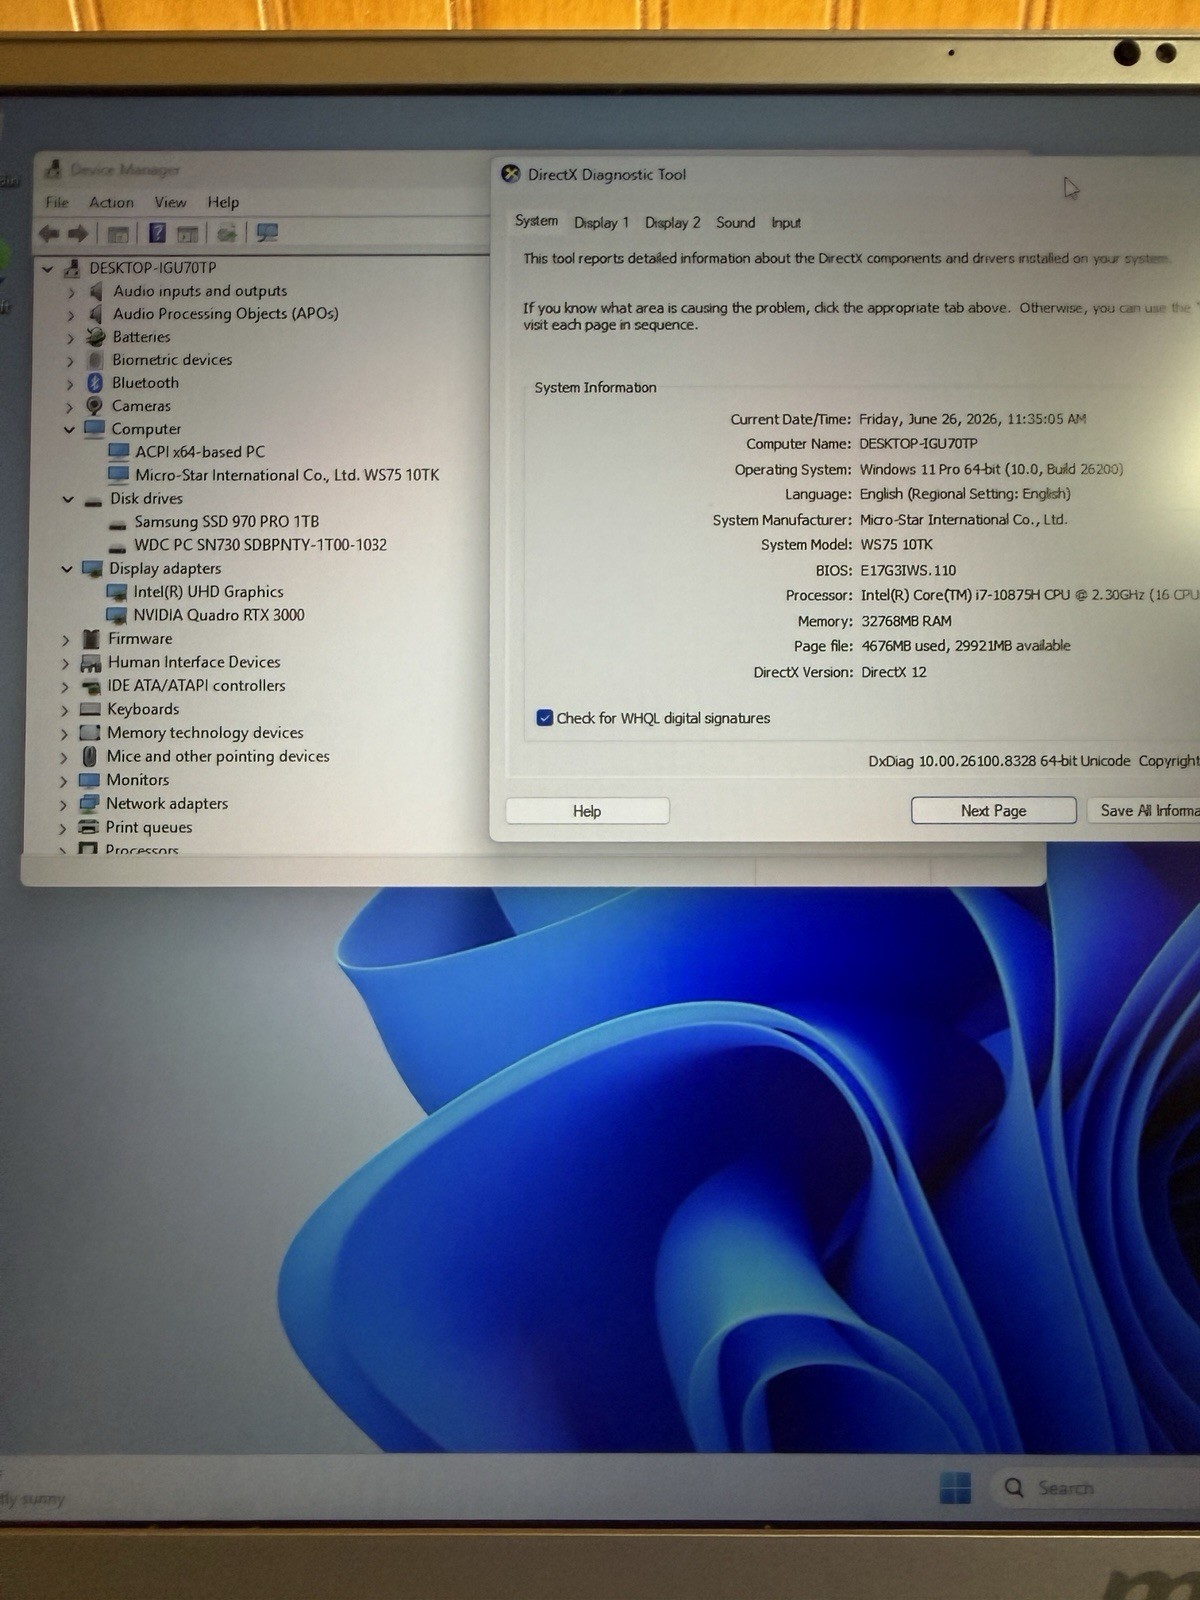Image resolution: width=1200 pixels, height=1600 pixels.
Task: Select the Biometric devices fingerprint icon
Action: click(x=95, y=360)
